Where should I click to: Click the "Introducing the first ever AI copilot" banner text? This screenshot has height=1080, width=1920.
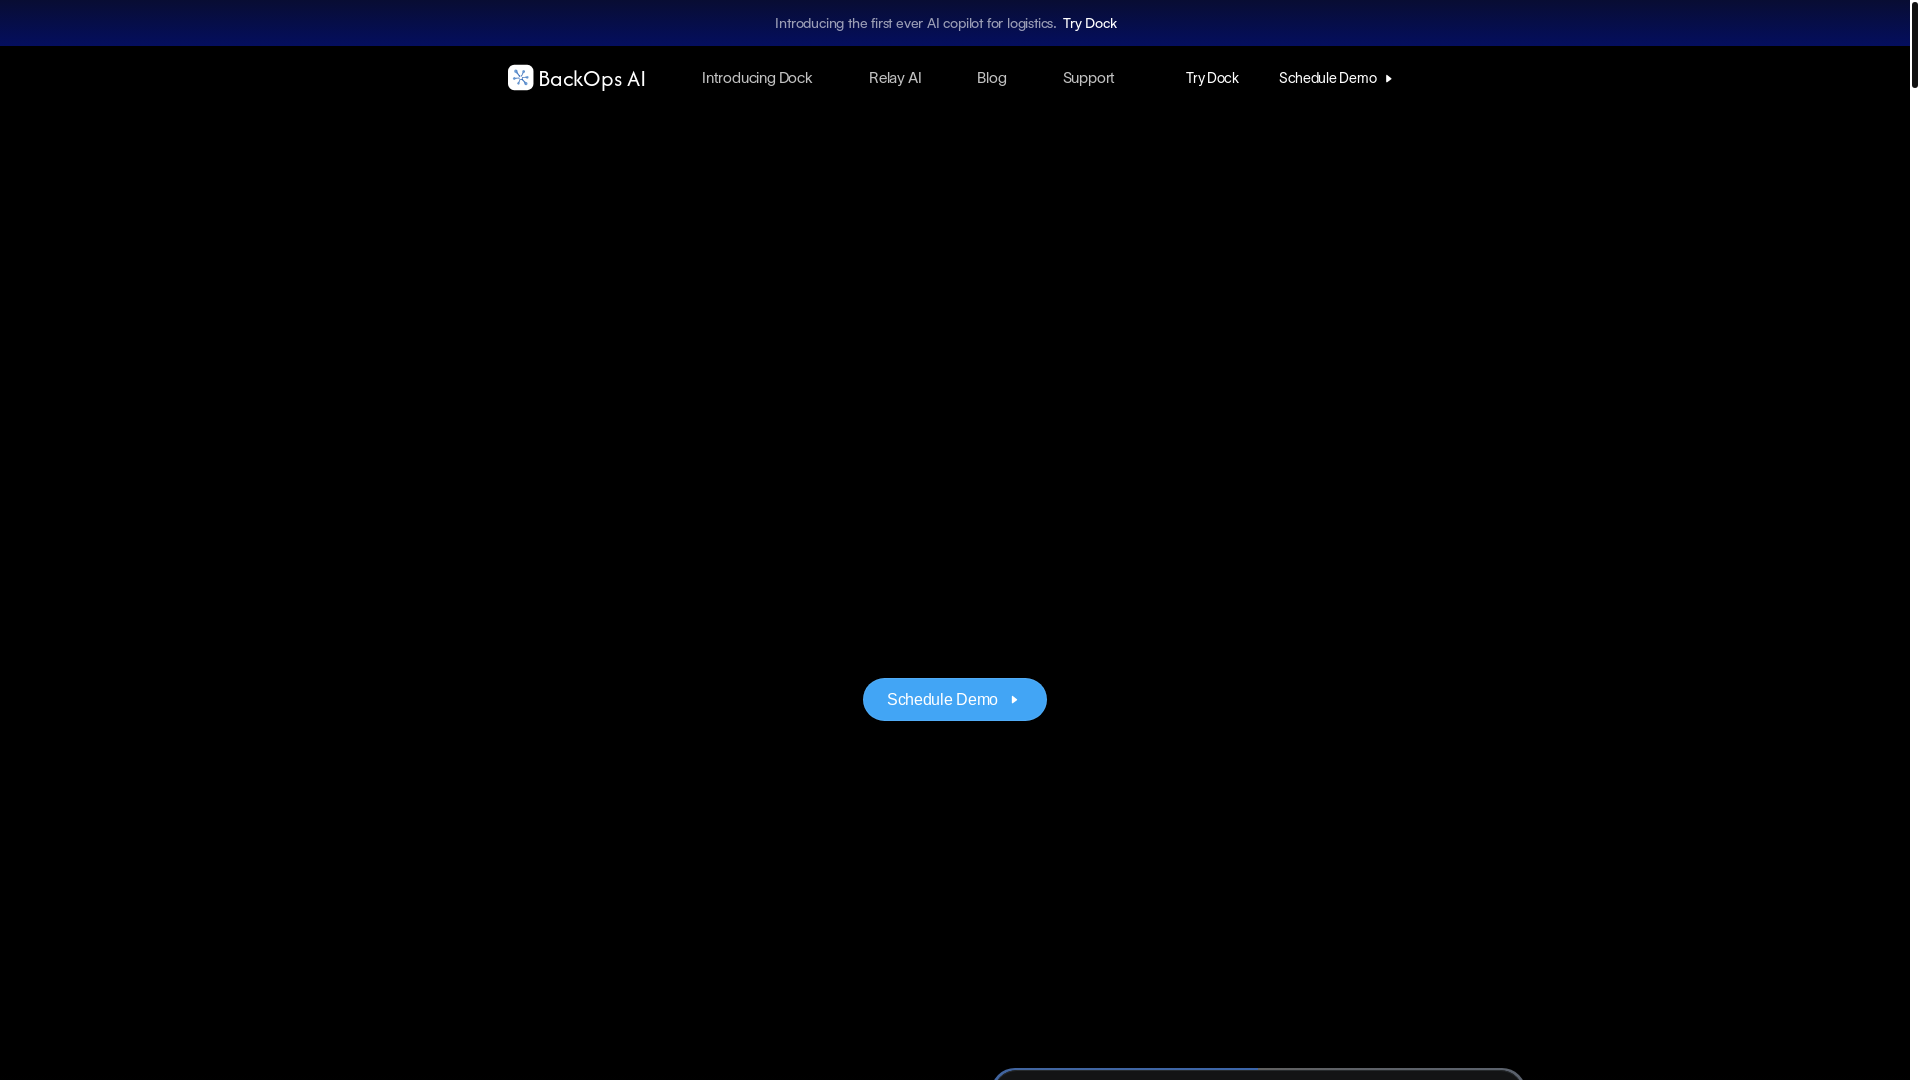point(915,23)
